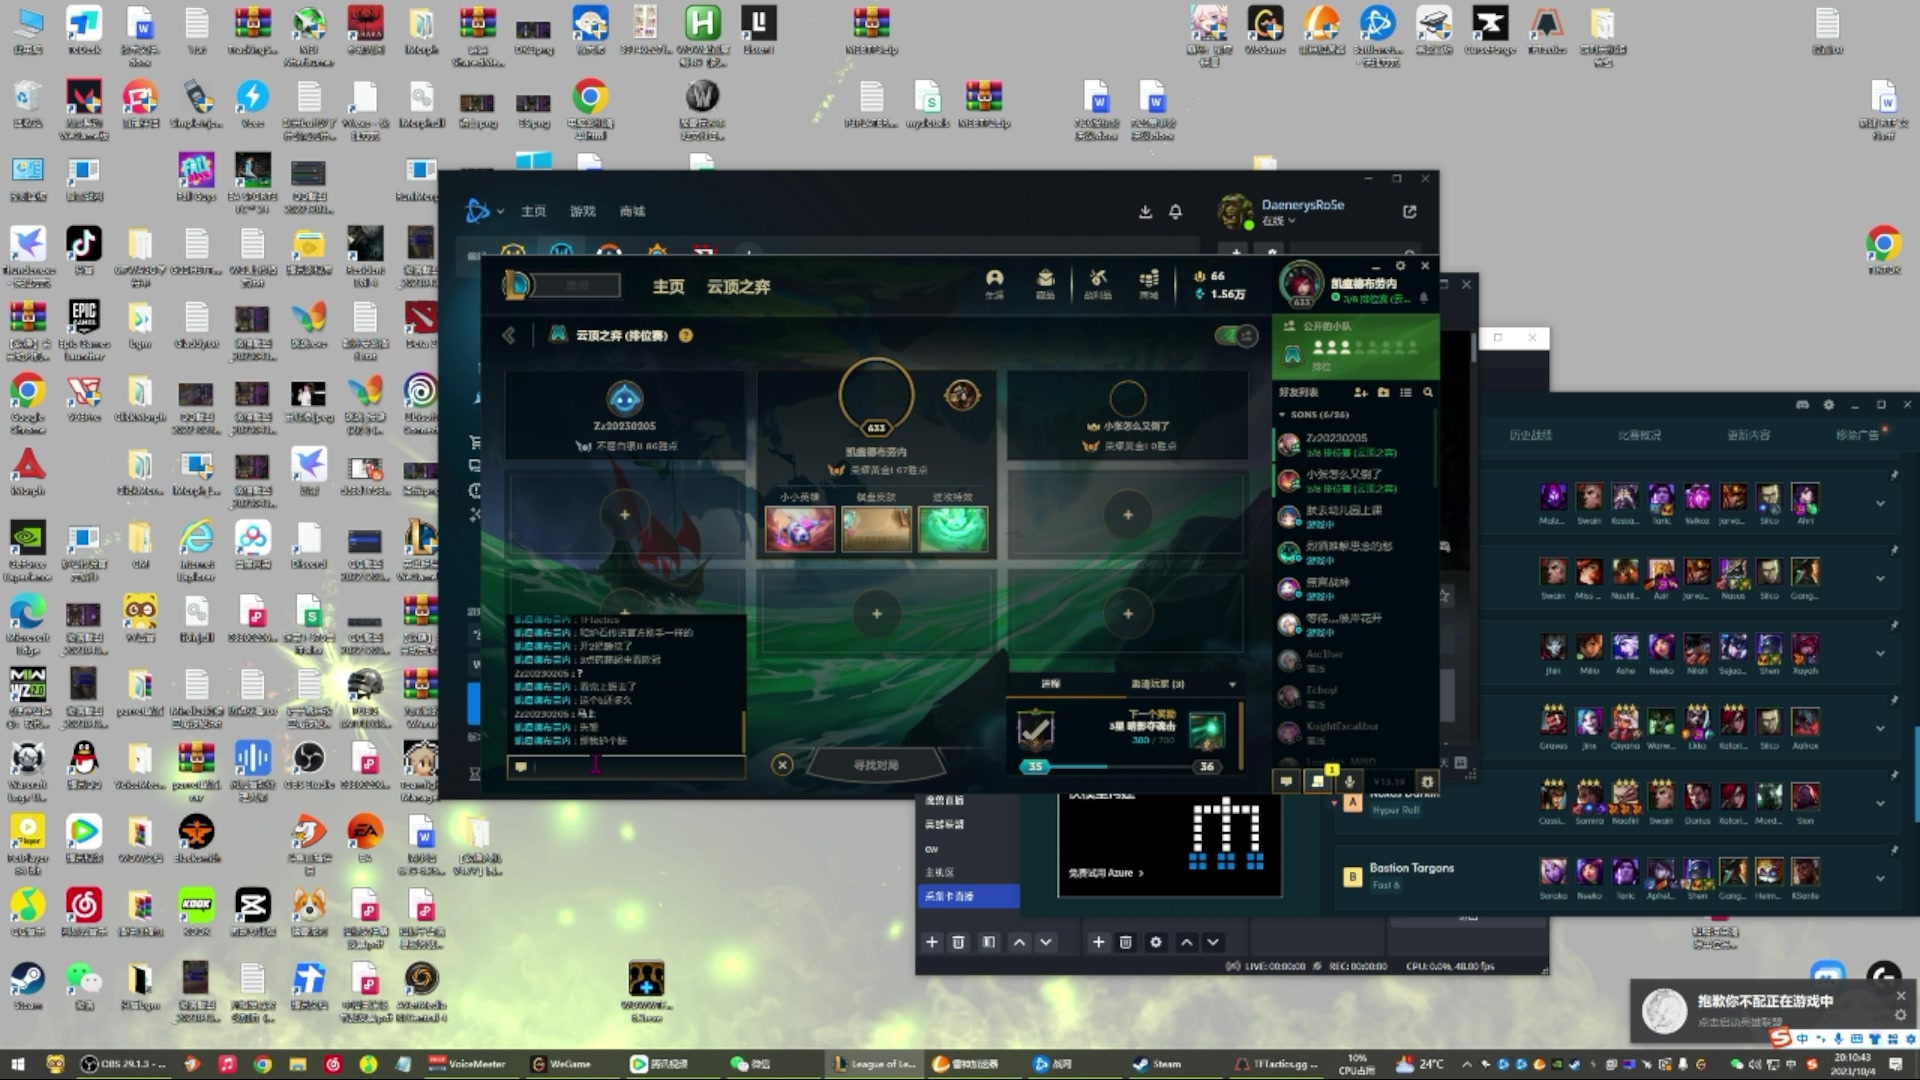This screenshot has width=1920, height=1080.
Task: Click the level 35 to 36 progress bar
Action: pos(1120,766)
